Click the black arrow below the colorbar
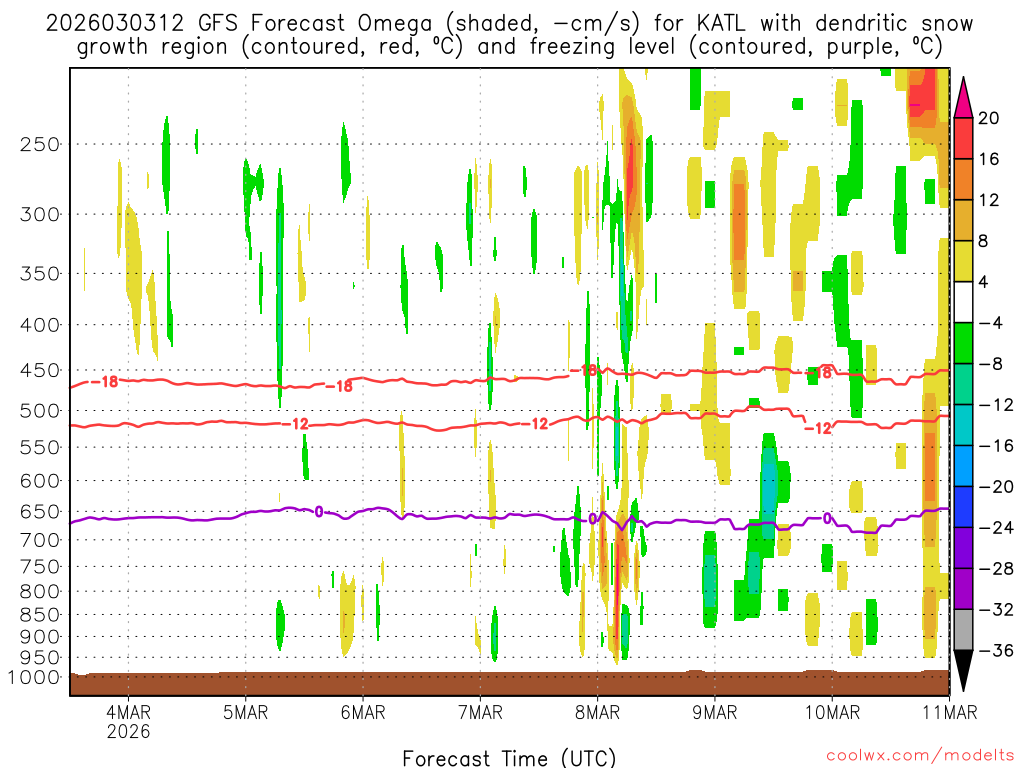The image size is (1024, 768). (x=963, y=671)
